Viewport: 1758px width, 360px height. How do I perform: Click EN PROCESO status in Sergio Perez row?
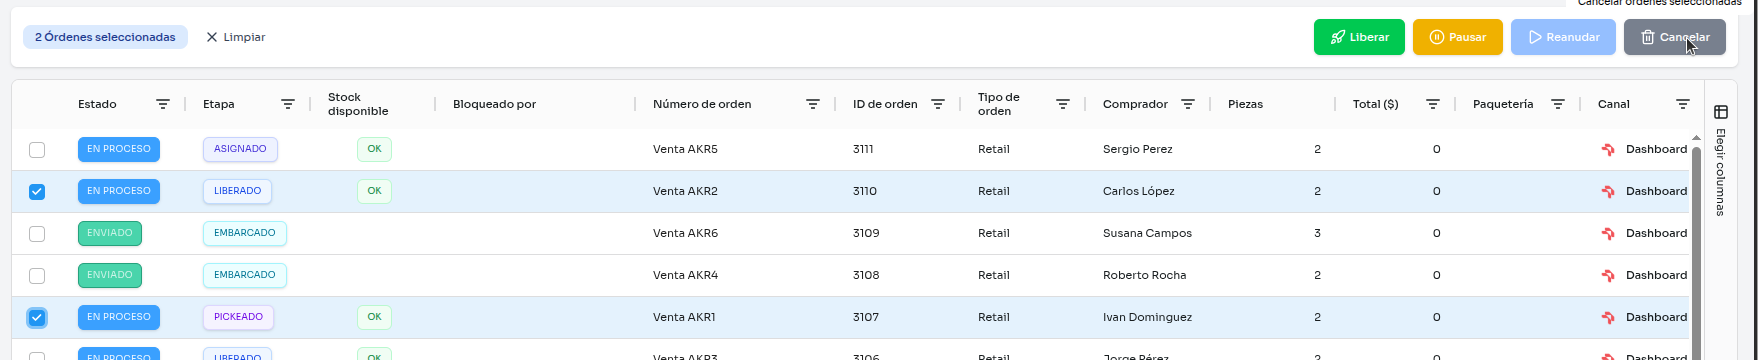tap(119, 149)
